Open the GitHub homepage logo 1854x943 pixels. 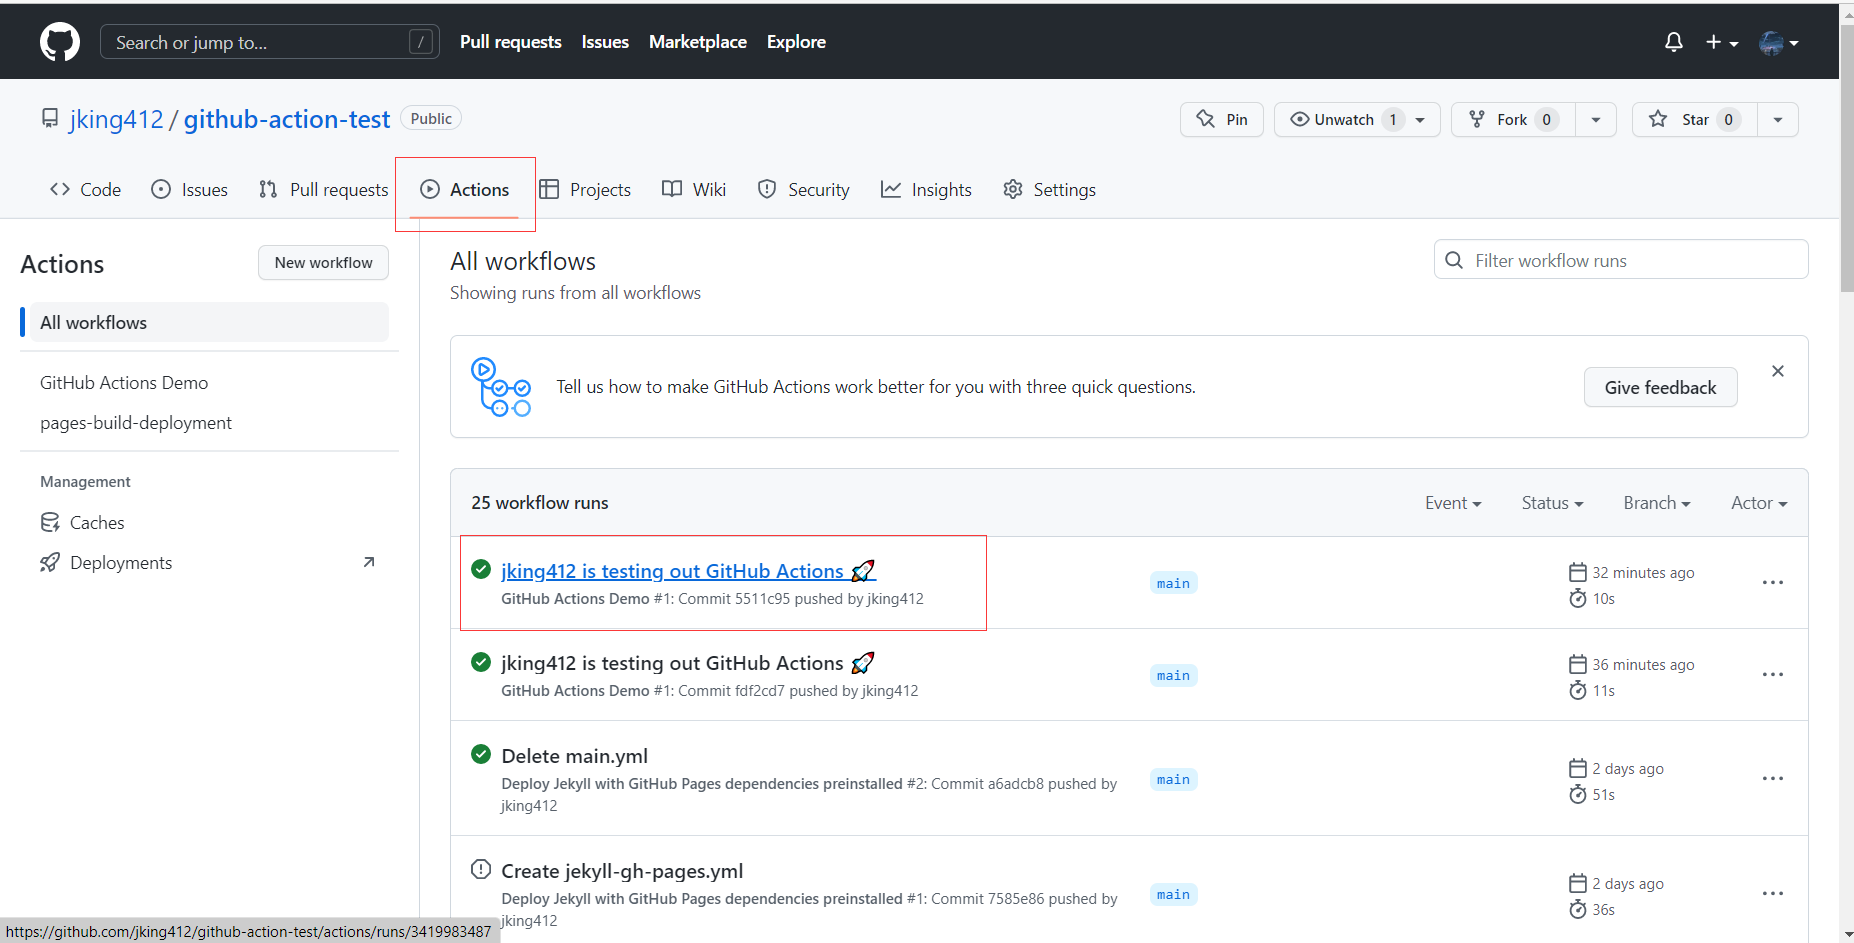[60, 42]
